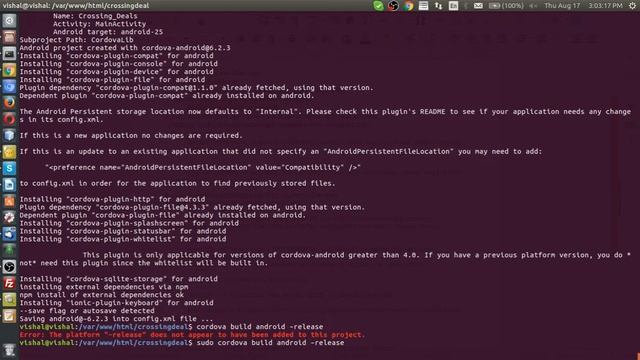640x360 pixels.
Task: Click the red Error platform '-release' line
Action: (x=192, y=335)
